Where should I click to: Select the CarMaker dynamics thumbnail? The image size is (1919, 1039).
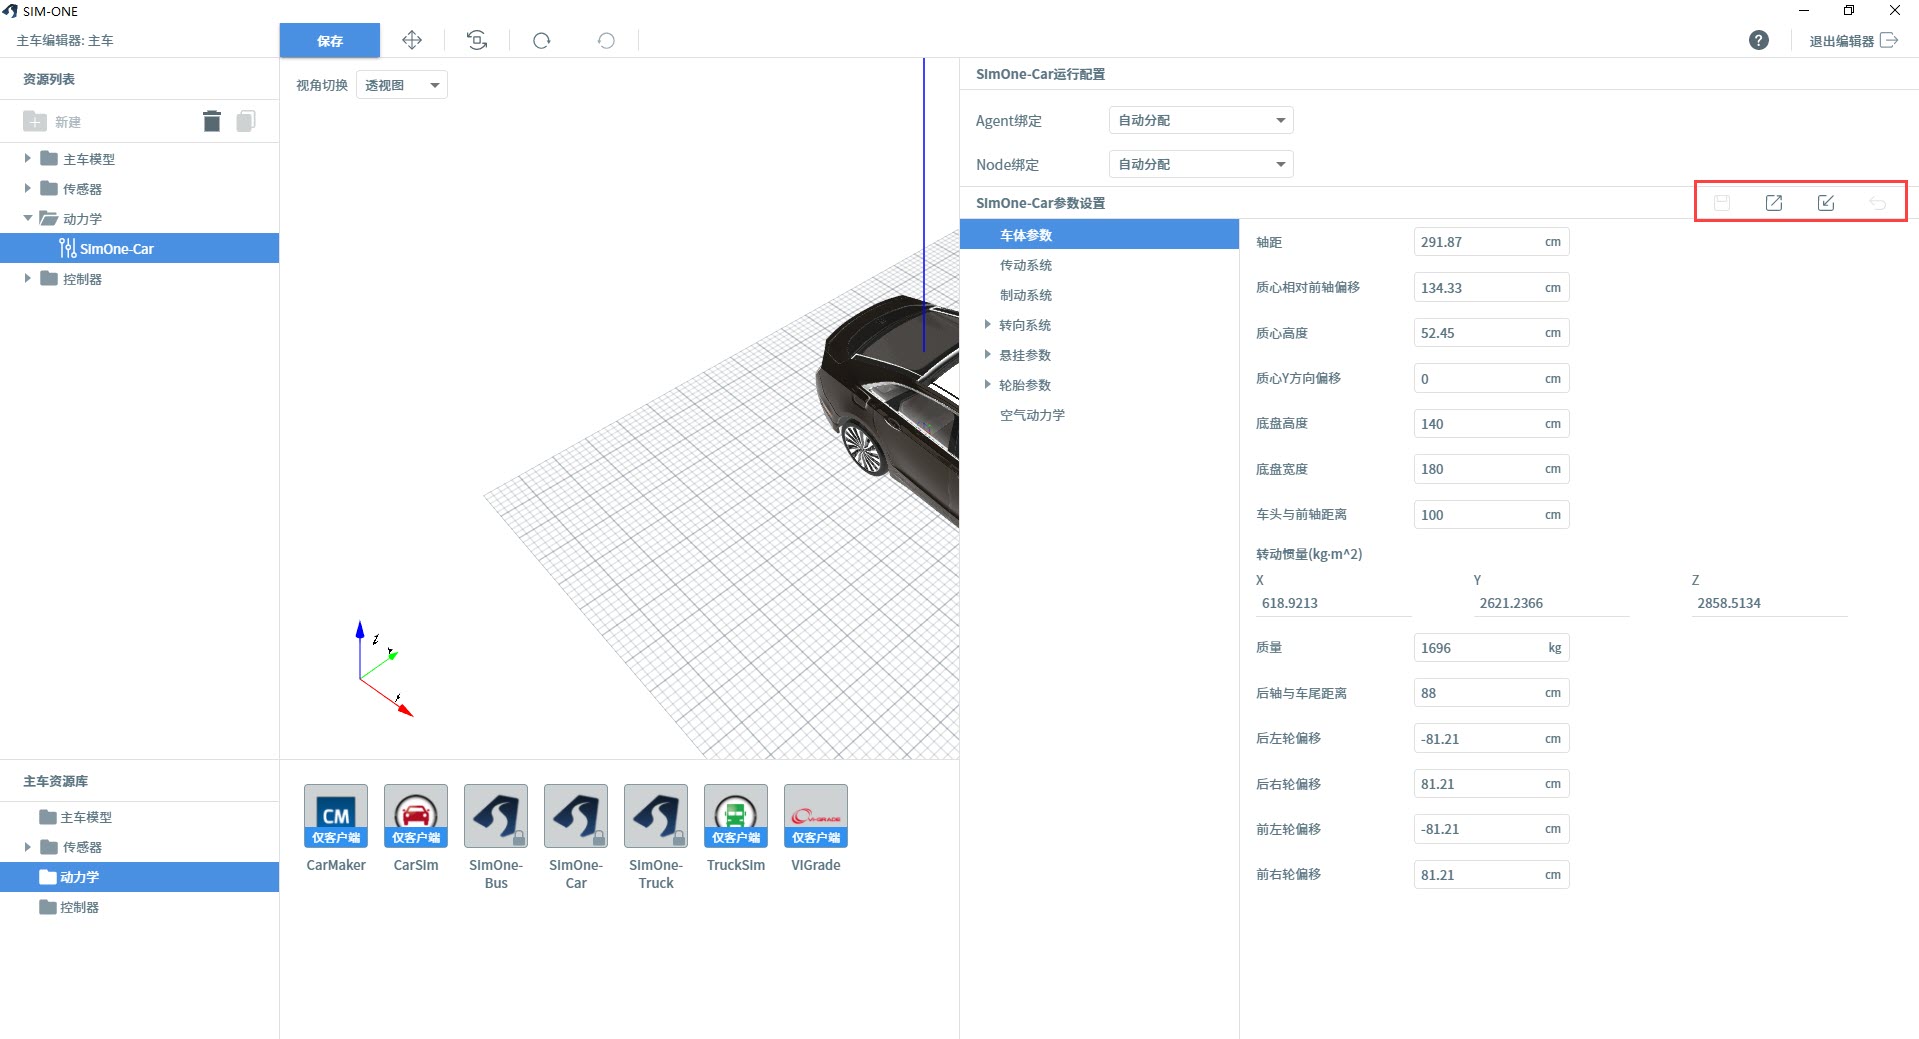pyautogui.click(x=336, y=816)
